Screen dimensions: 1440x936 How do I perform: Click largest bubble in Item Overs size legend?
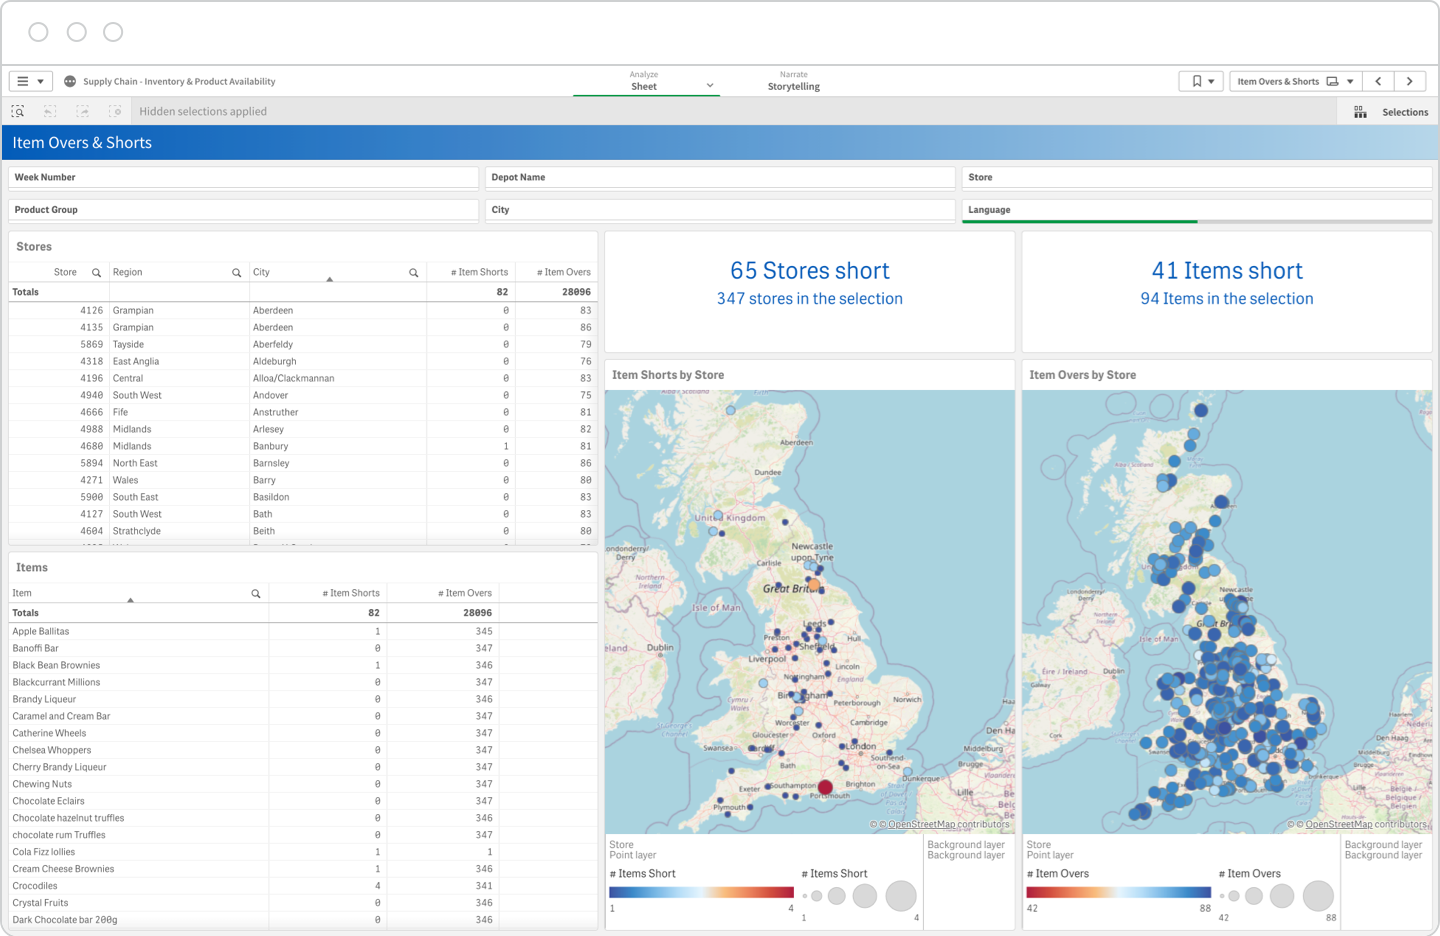pyautogui.click(x=1318, y=896)
